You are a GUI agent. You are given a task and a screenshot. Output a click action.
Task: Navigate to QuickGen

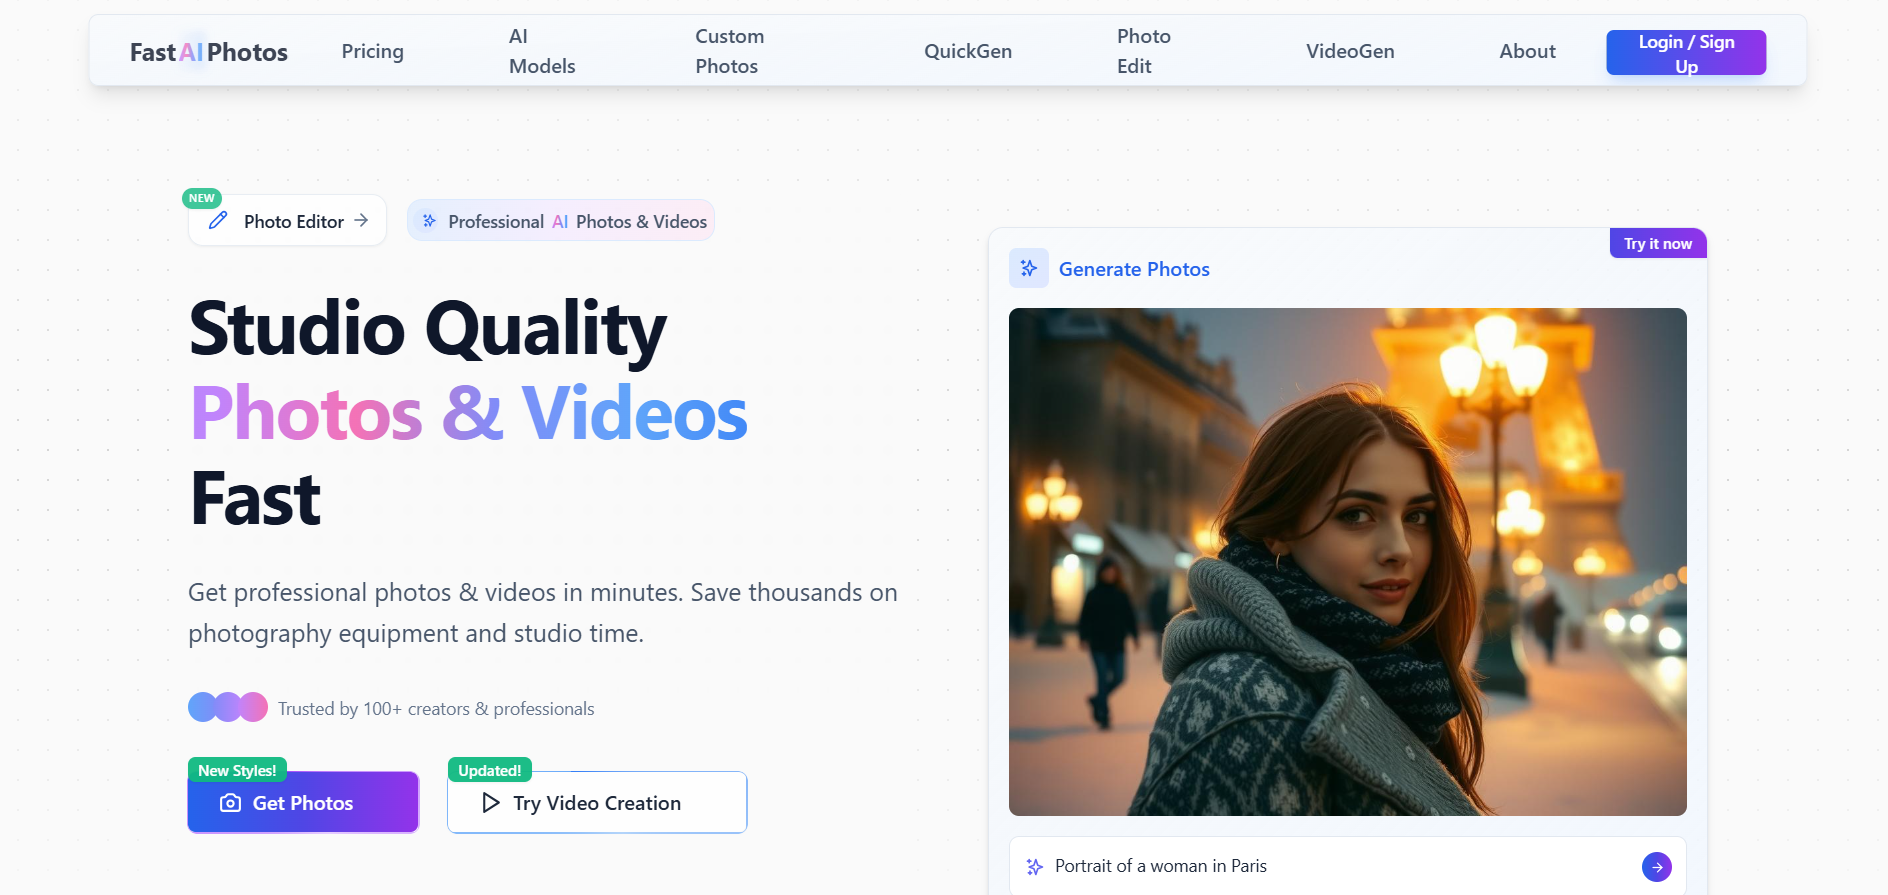pos(967,51)
